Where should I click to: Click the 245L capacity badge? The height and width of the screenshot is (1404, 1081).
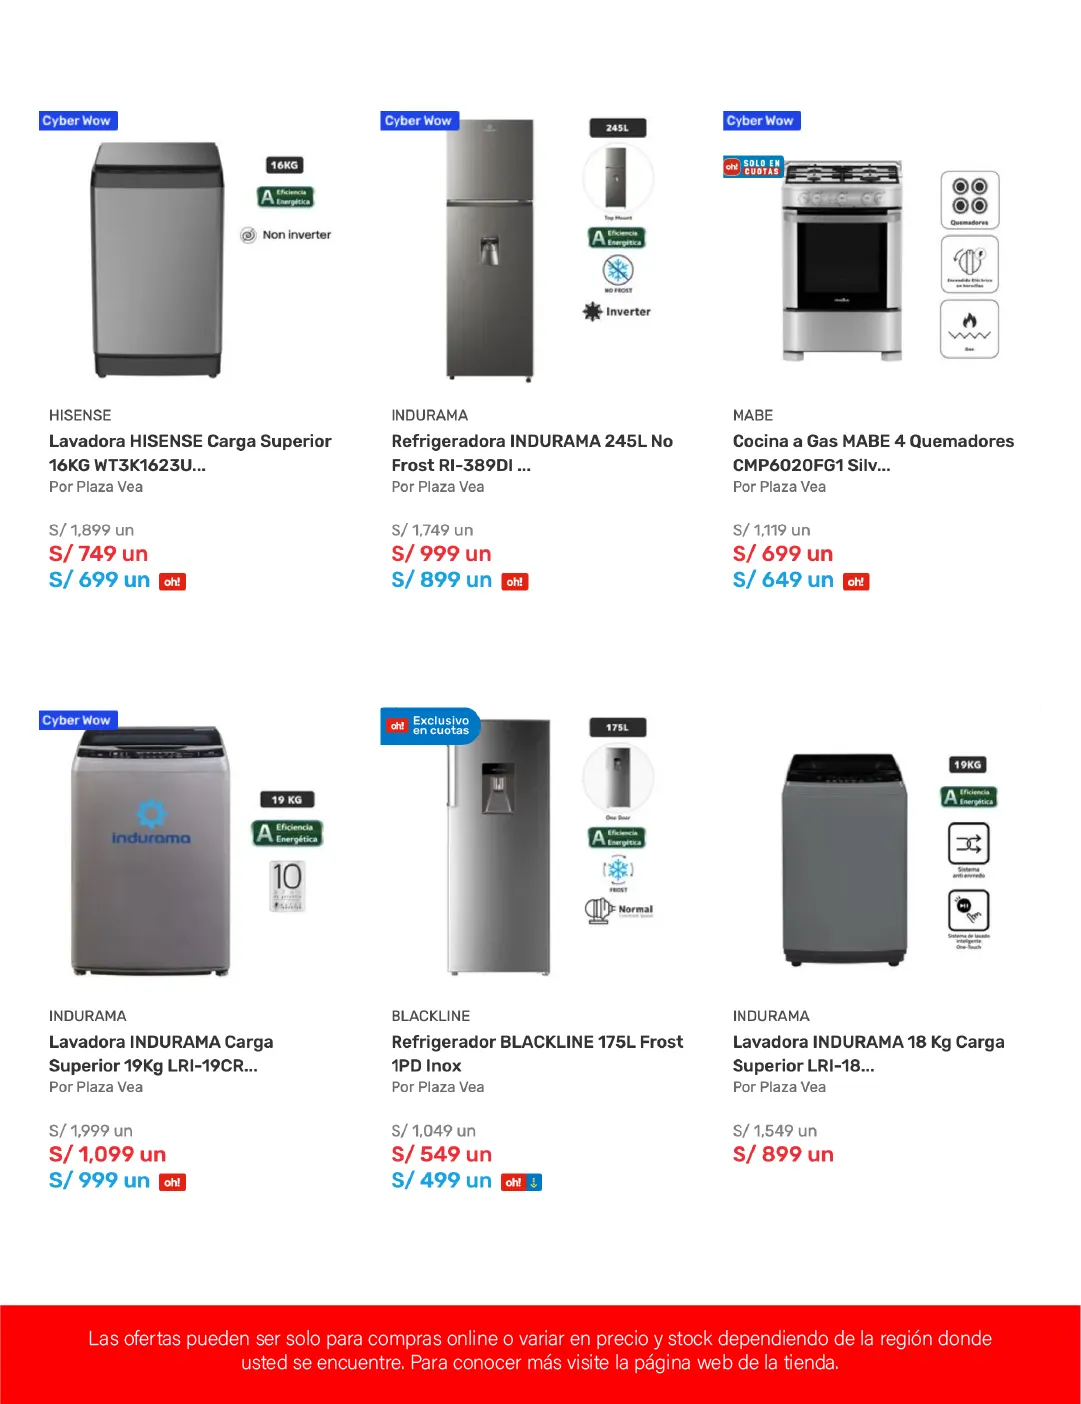pyautogui.click(x=617, y=128)
